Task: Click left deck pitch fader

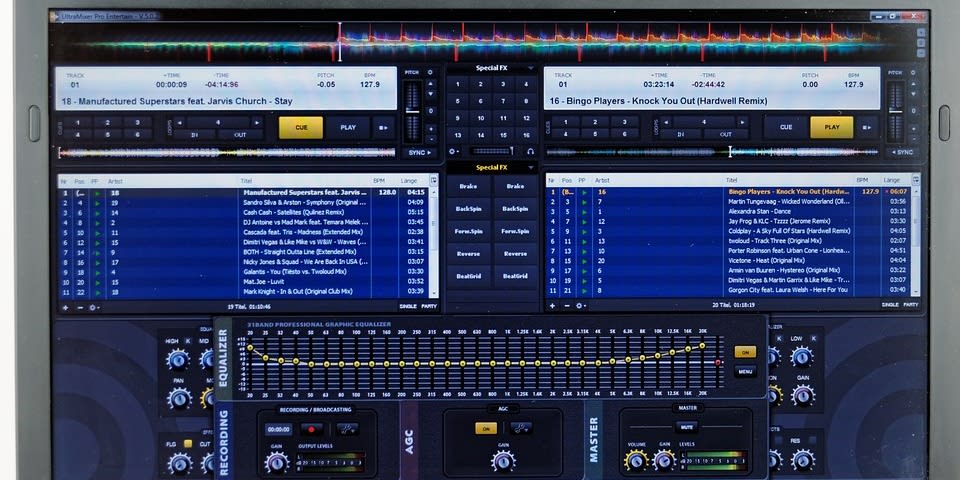Action: [413, 111]
